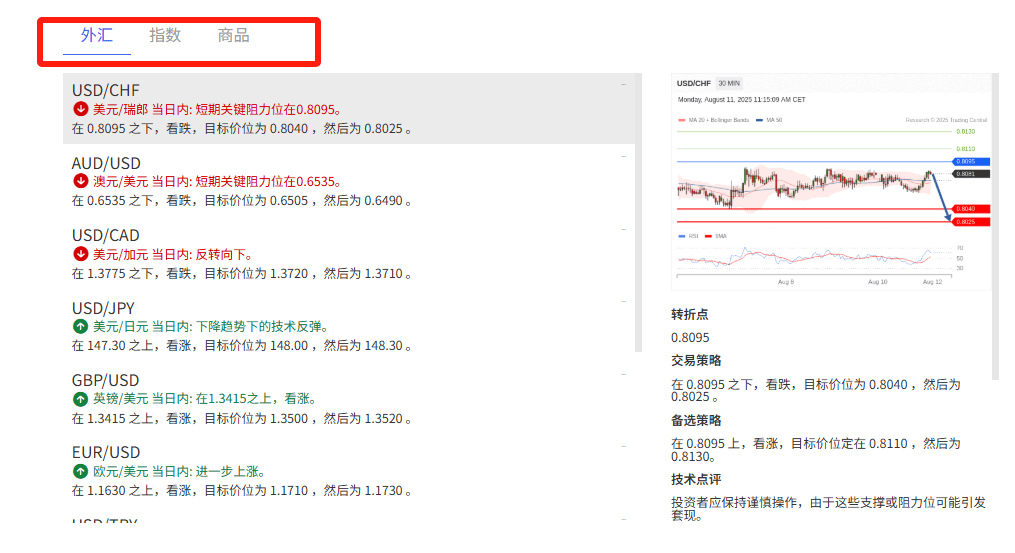Click the green up arrow icon for 美元/日元

[x=80, y=326]
